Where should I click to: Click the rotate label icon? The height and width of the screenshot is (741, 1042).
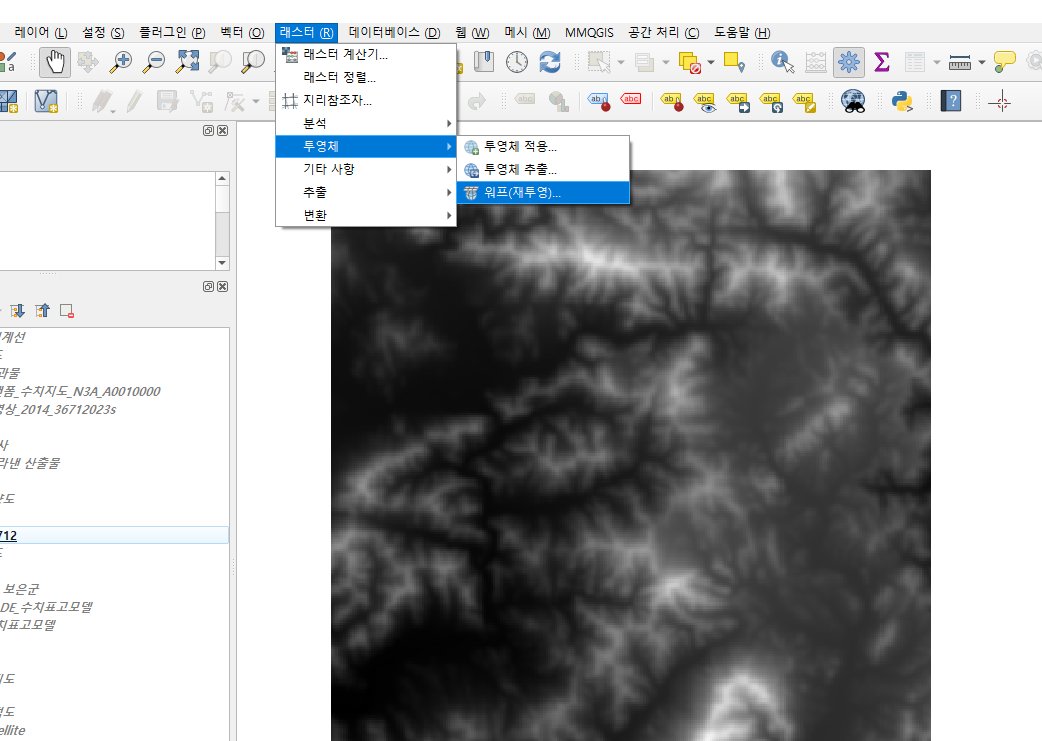tap(772, 102)
